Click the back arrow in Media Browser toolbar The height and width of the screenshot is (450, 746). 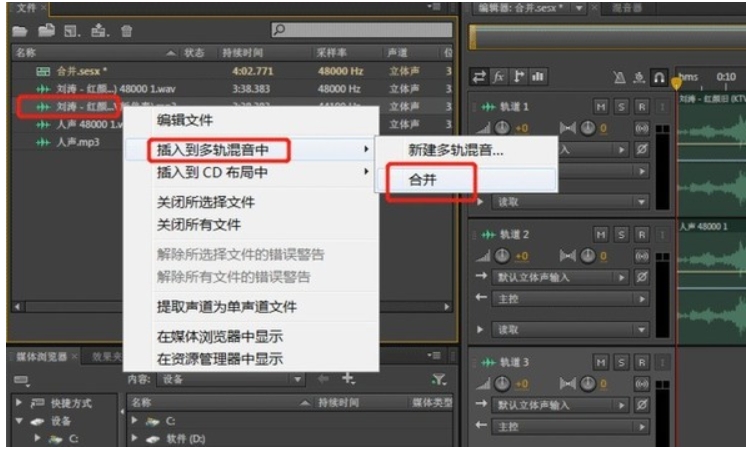click(324, 379)
